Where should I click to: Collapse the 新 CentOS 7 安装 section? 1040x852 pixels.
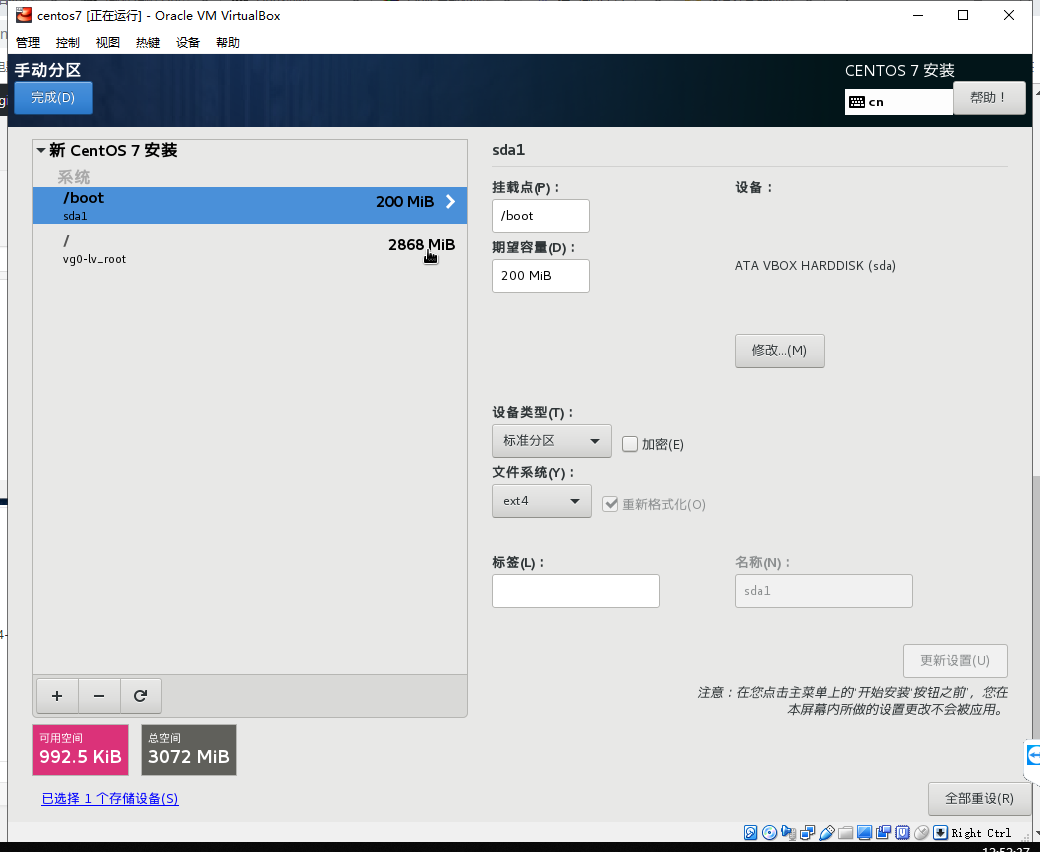[41, 151]
